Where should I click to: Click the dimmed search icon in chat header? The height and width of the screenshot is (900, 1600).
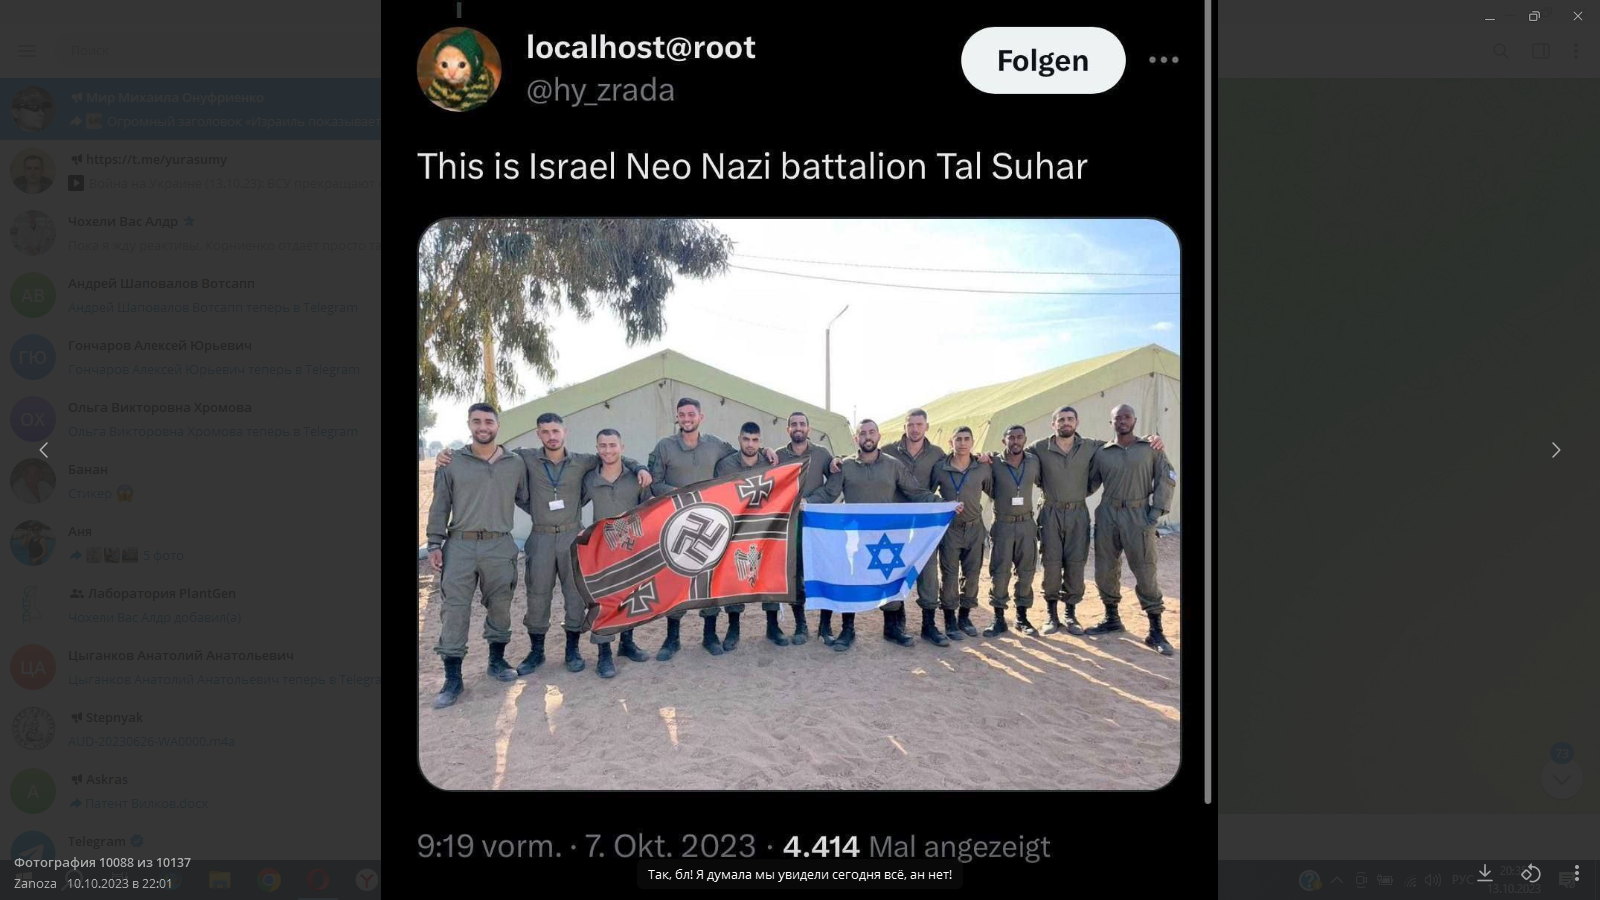(x=1501, y=50)
